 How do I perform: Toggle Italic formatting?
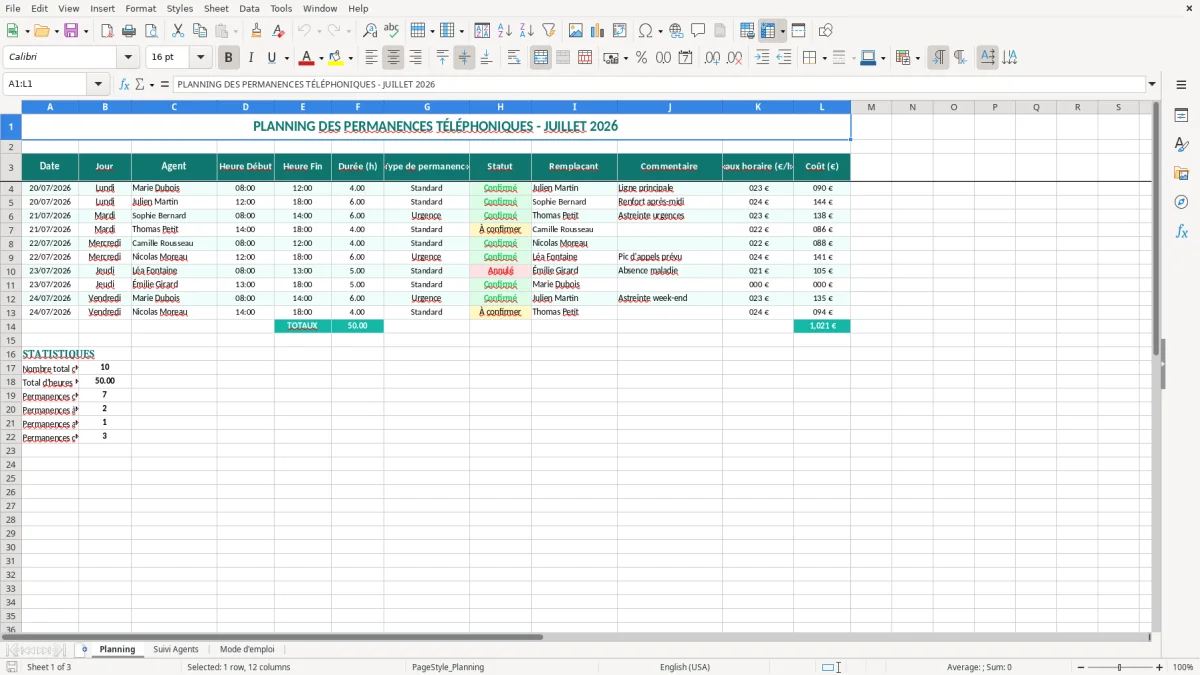251,58
